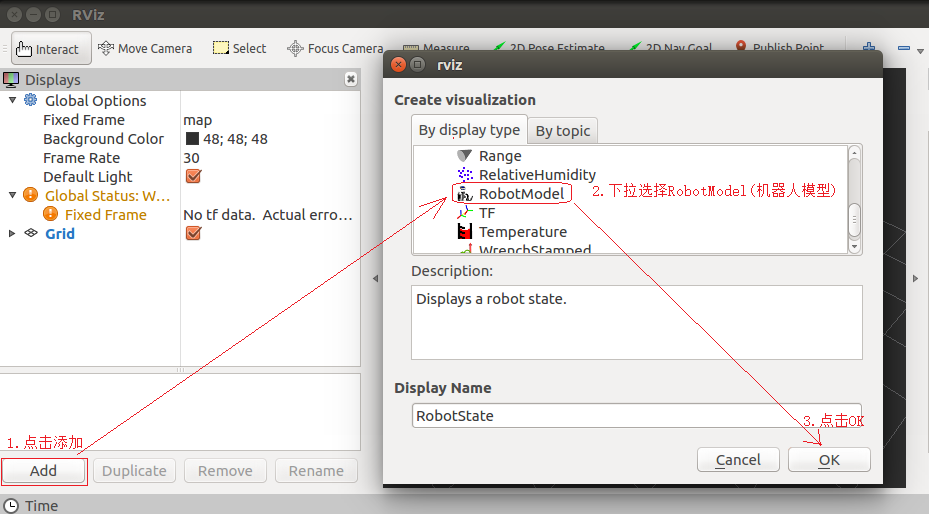Collapse the Global Options tree
The image size is (929, 514).
12,100
